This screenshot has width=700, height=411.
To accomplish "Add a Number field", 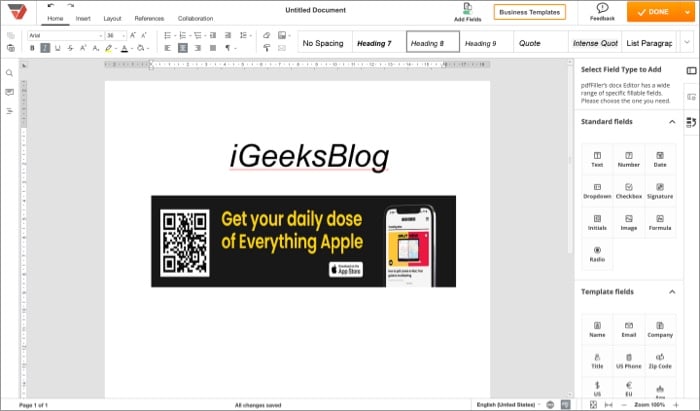I will click(x=629, y=159).
